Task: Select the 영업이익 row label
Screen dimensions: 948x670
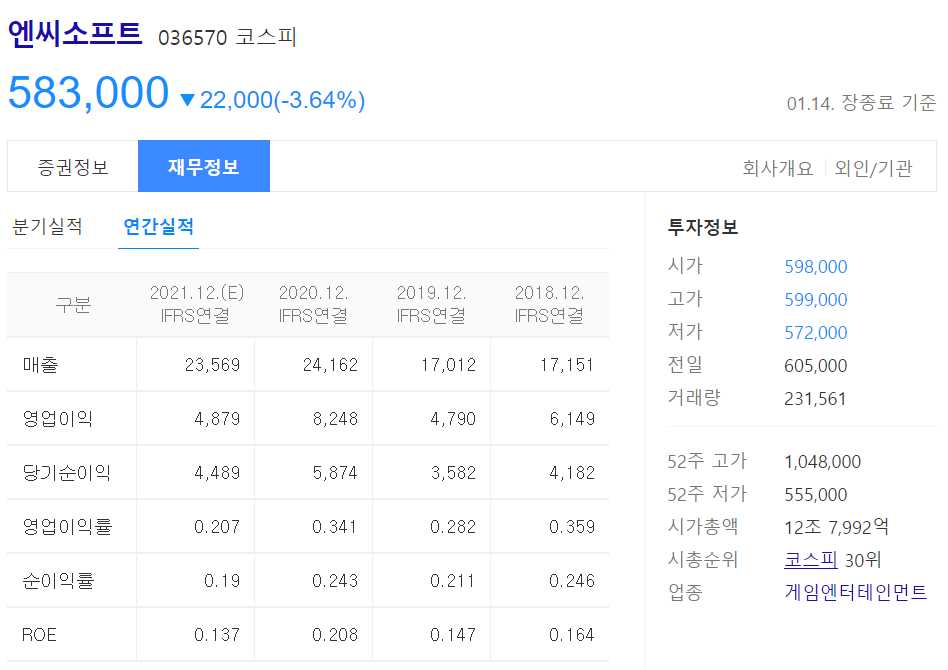Action: (x=56, y=419)
